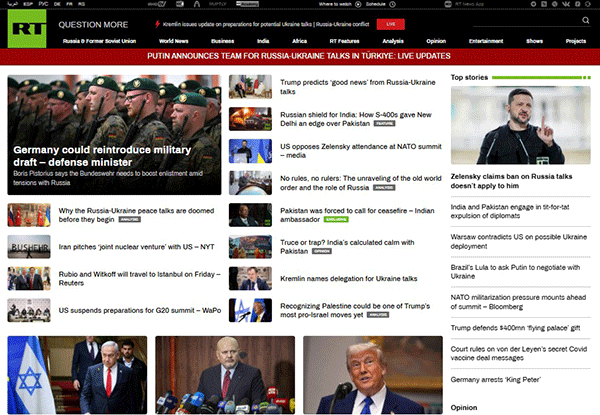600x415 pixels.
Task: Click the press conference microphones photo card
Action: (225, 375)
